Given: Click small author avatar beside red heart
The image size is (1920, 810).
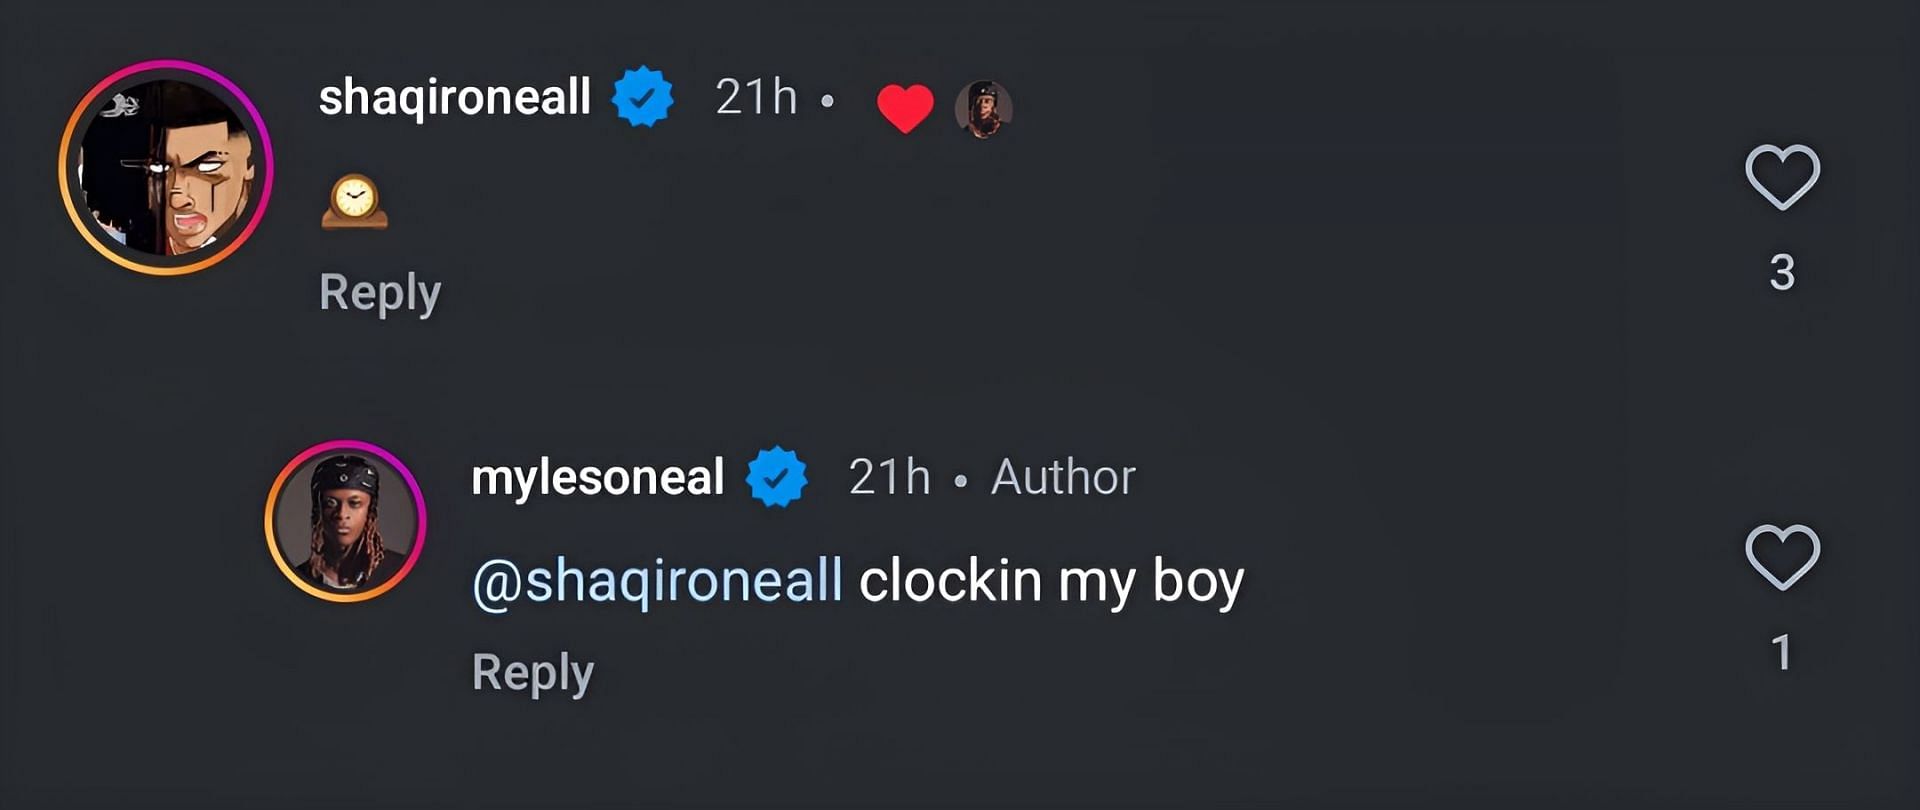Looking at the screenshot, I should point(983,108).
